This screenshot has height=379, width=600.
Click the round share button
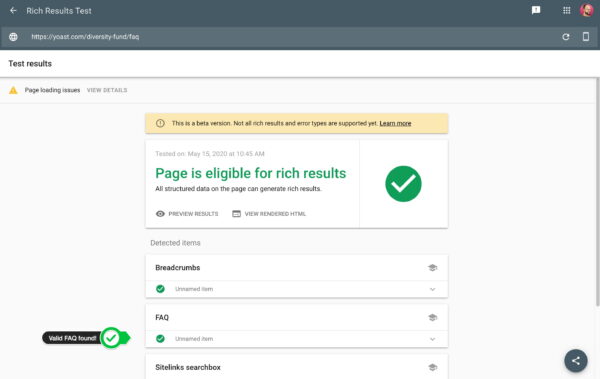click(576, 361)
